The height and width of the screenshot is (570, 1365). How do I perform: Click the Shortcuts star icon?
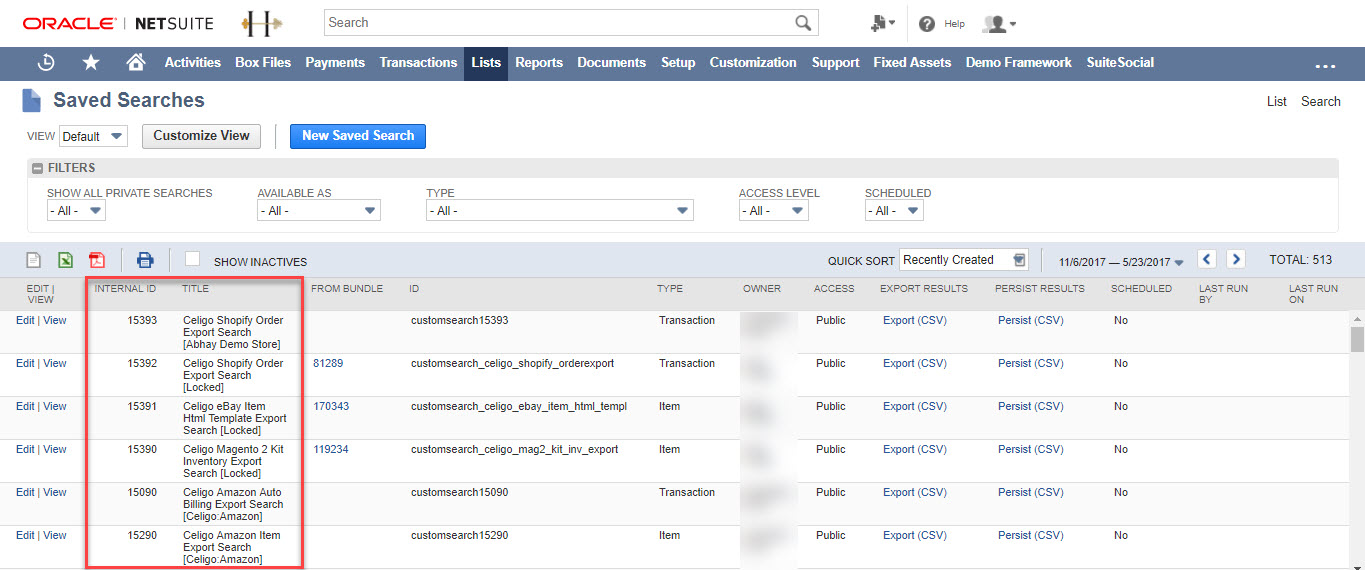click(x=91, y=62)
